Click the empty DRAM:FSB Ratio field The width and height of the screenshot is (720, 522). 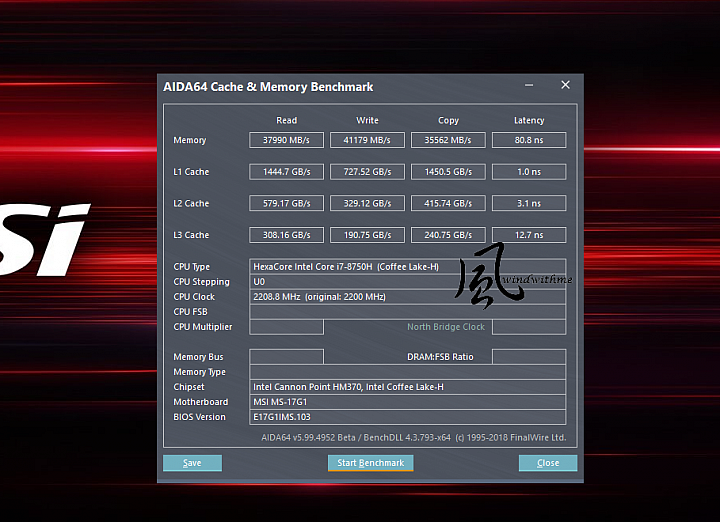(529, 357)
